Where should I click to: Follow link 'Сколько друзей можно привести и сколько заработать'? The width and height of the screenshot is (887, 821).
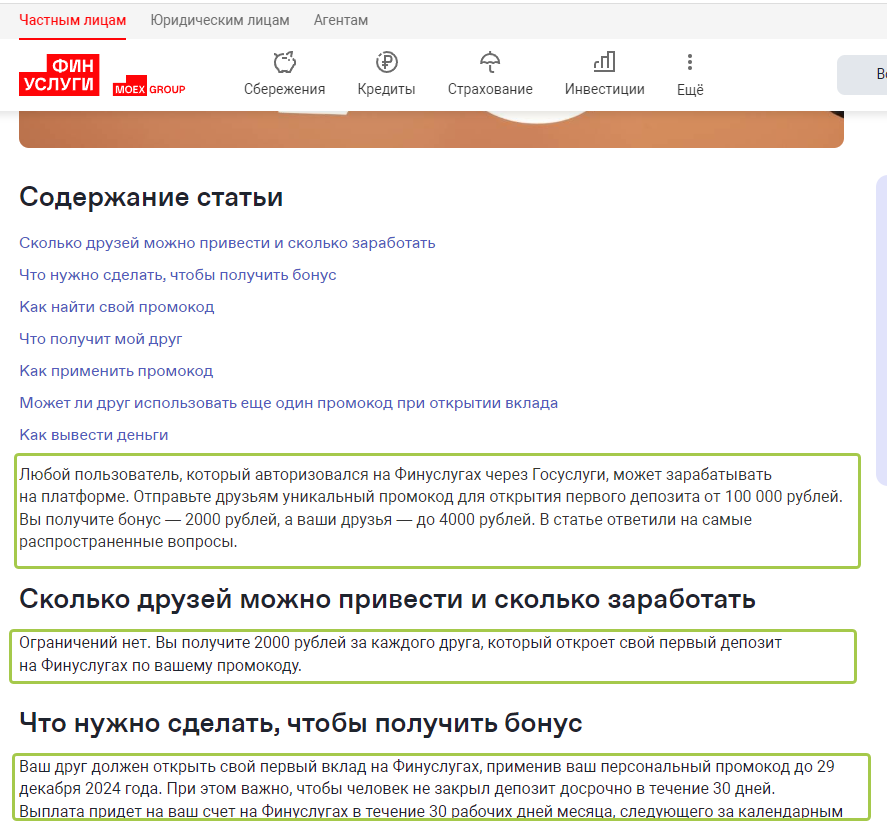click(227, 243)
